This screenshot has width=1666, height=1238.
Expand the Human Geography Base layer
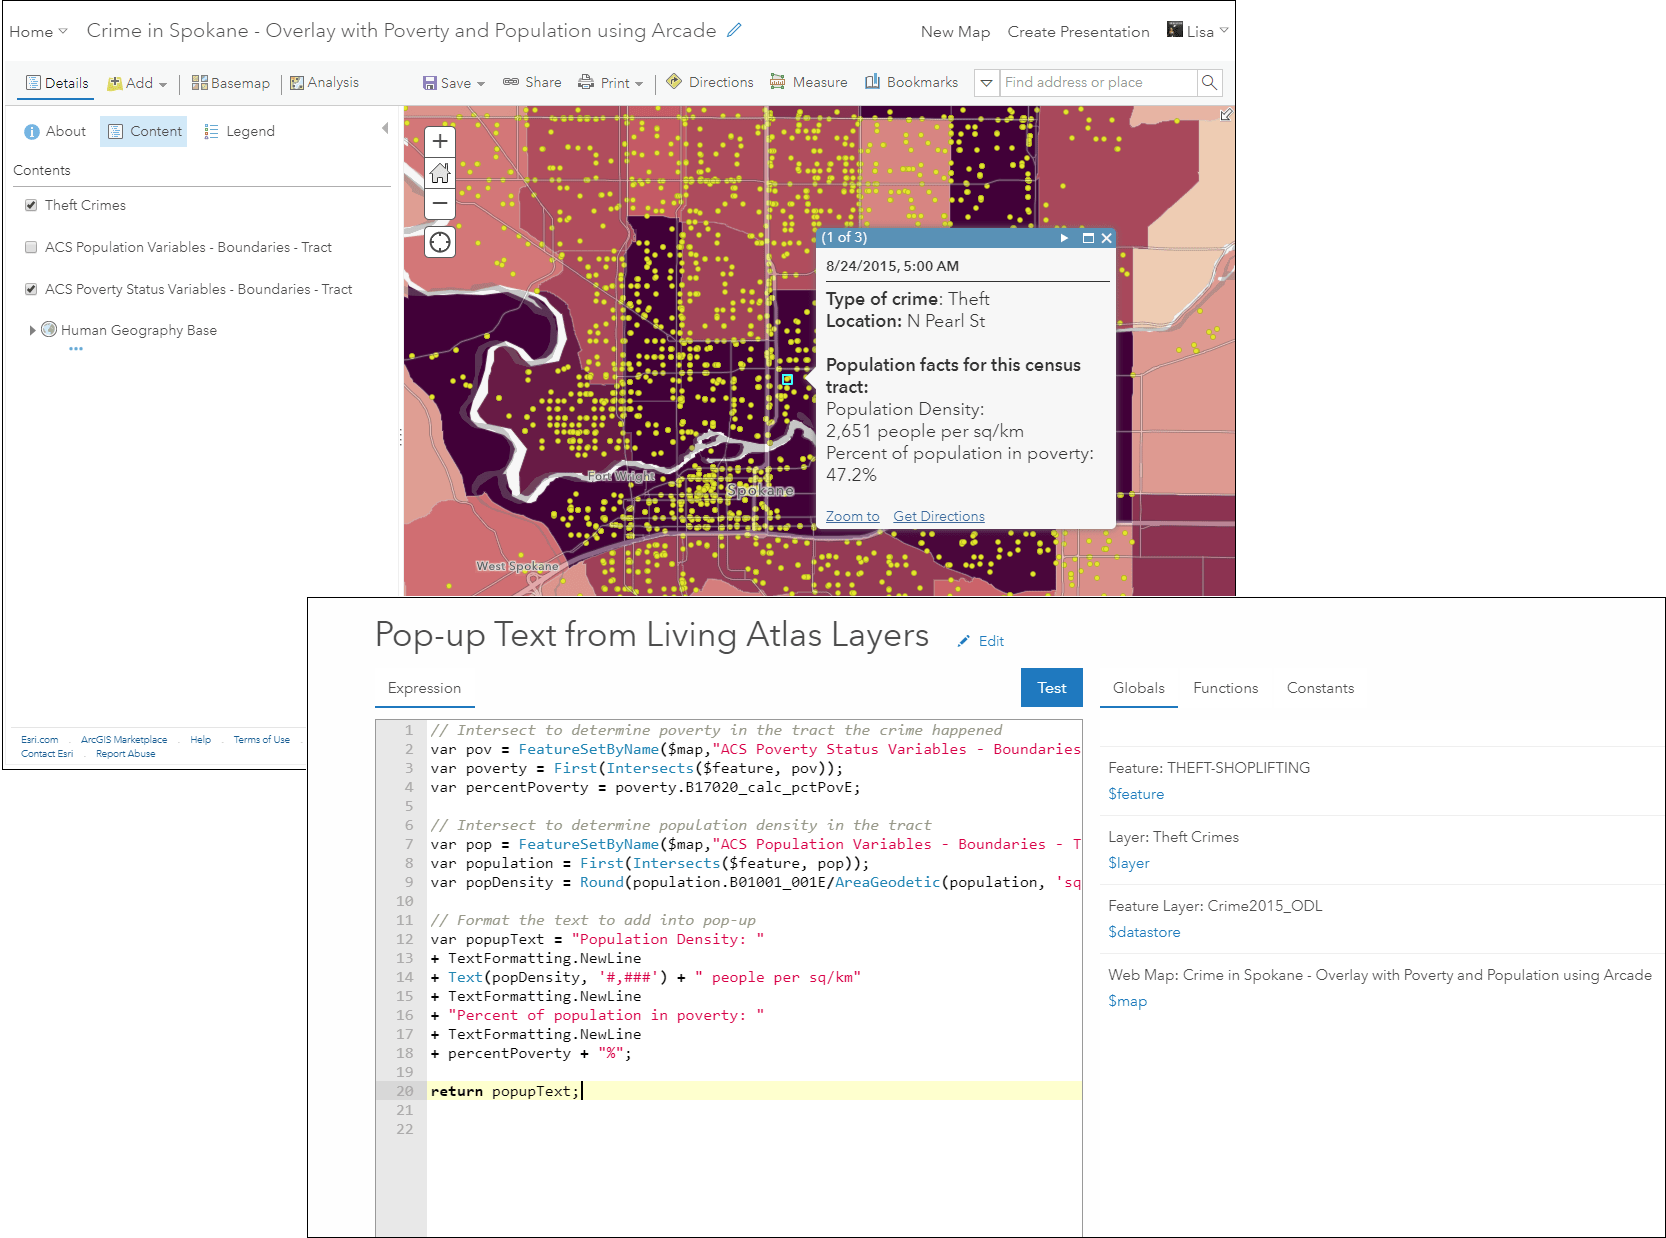click(x=32, y=330)
